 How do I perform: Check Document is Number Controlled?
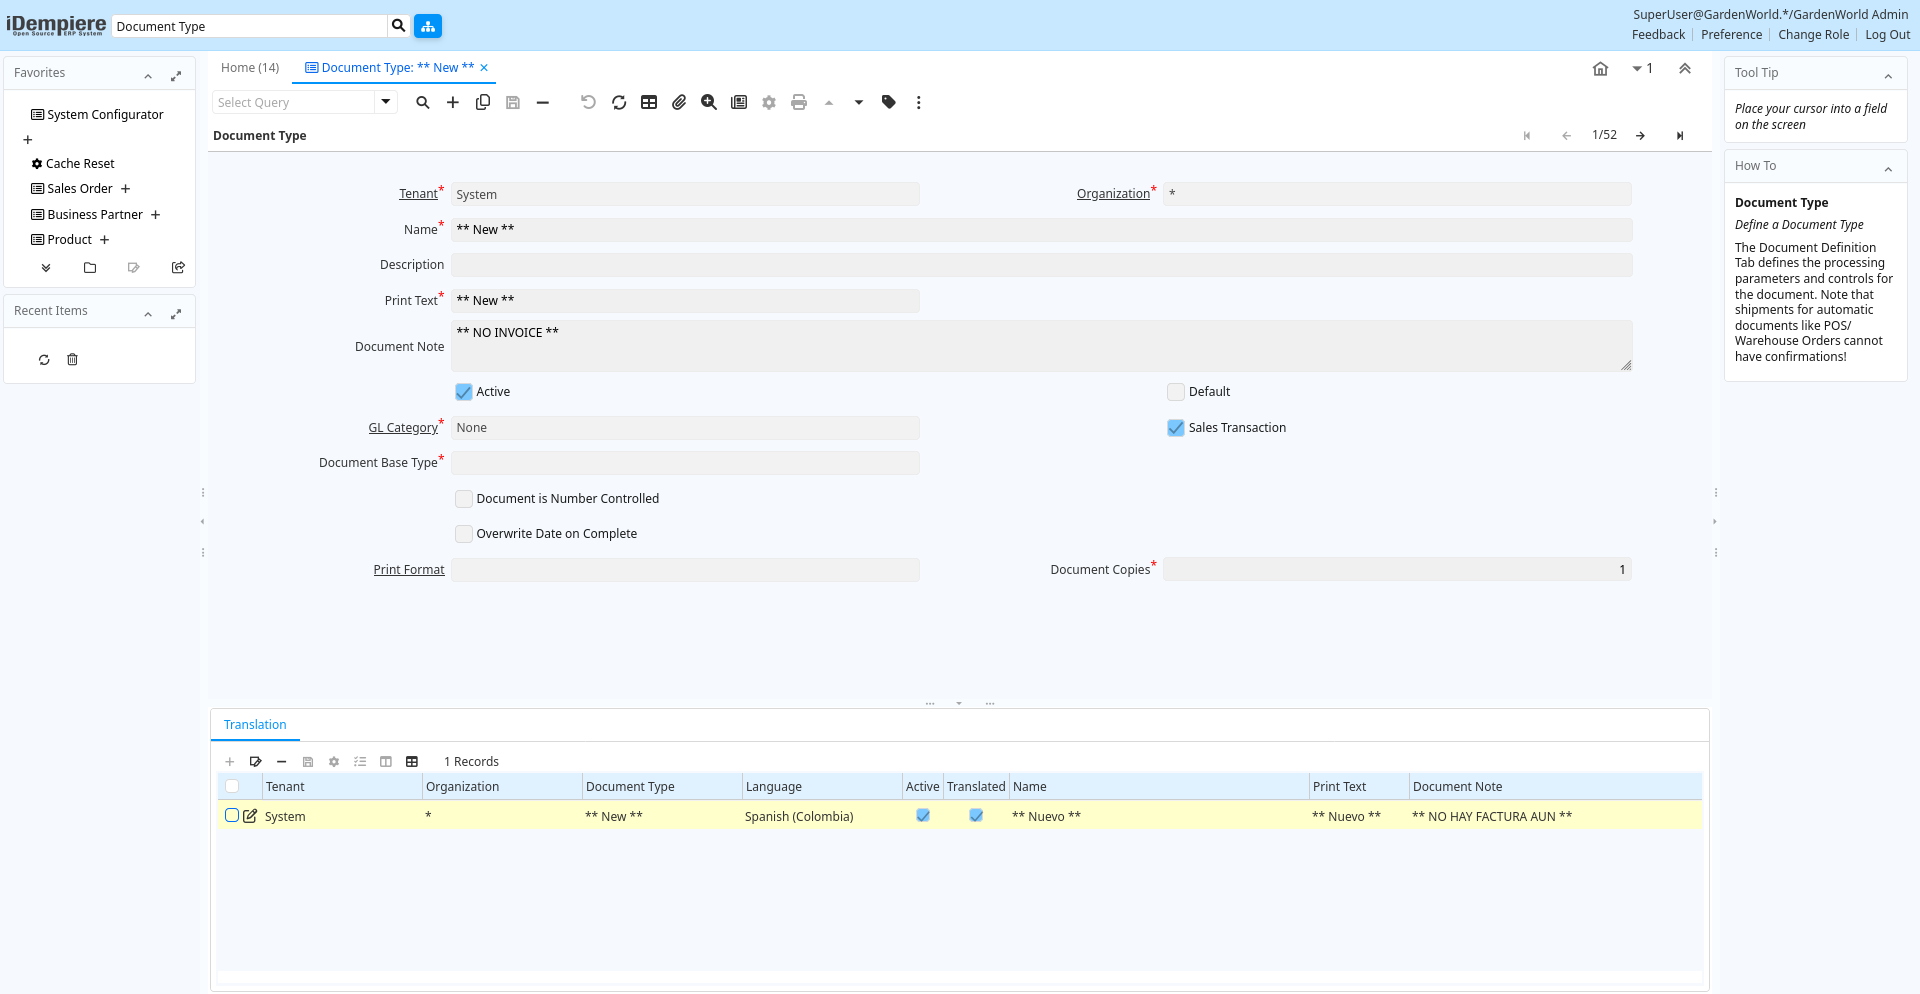464,499
